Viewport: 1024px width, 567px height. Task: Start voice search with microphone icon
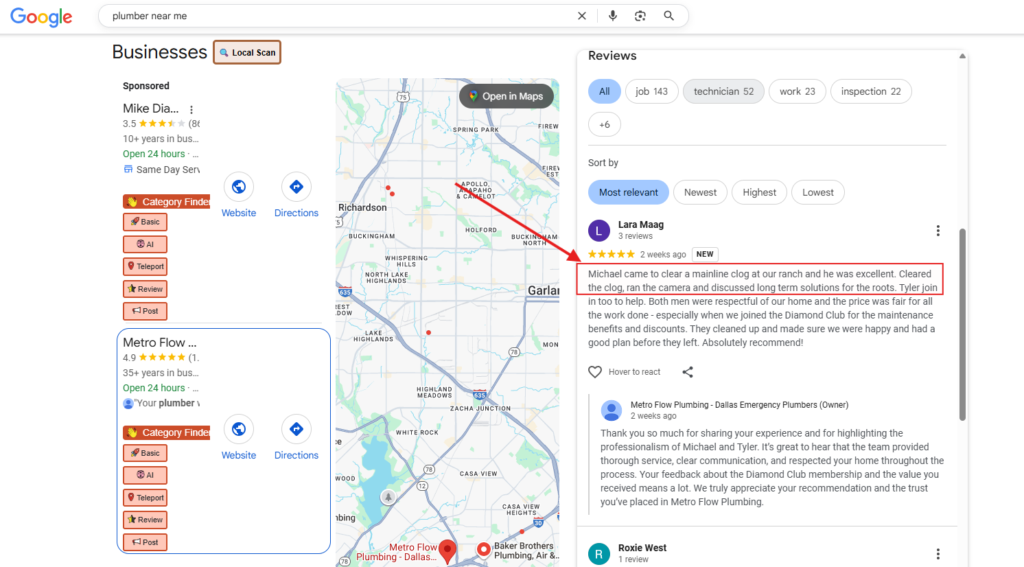(x=612, y=16)
